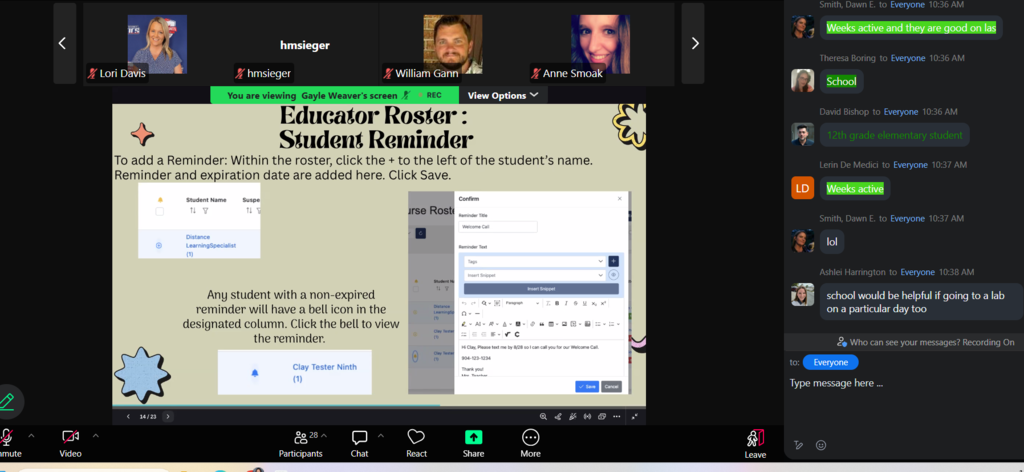
Task: Click the slide live broadcast icon
Action: (587, 416)
